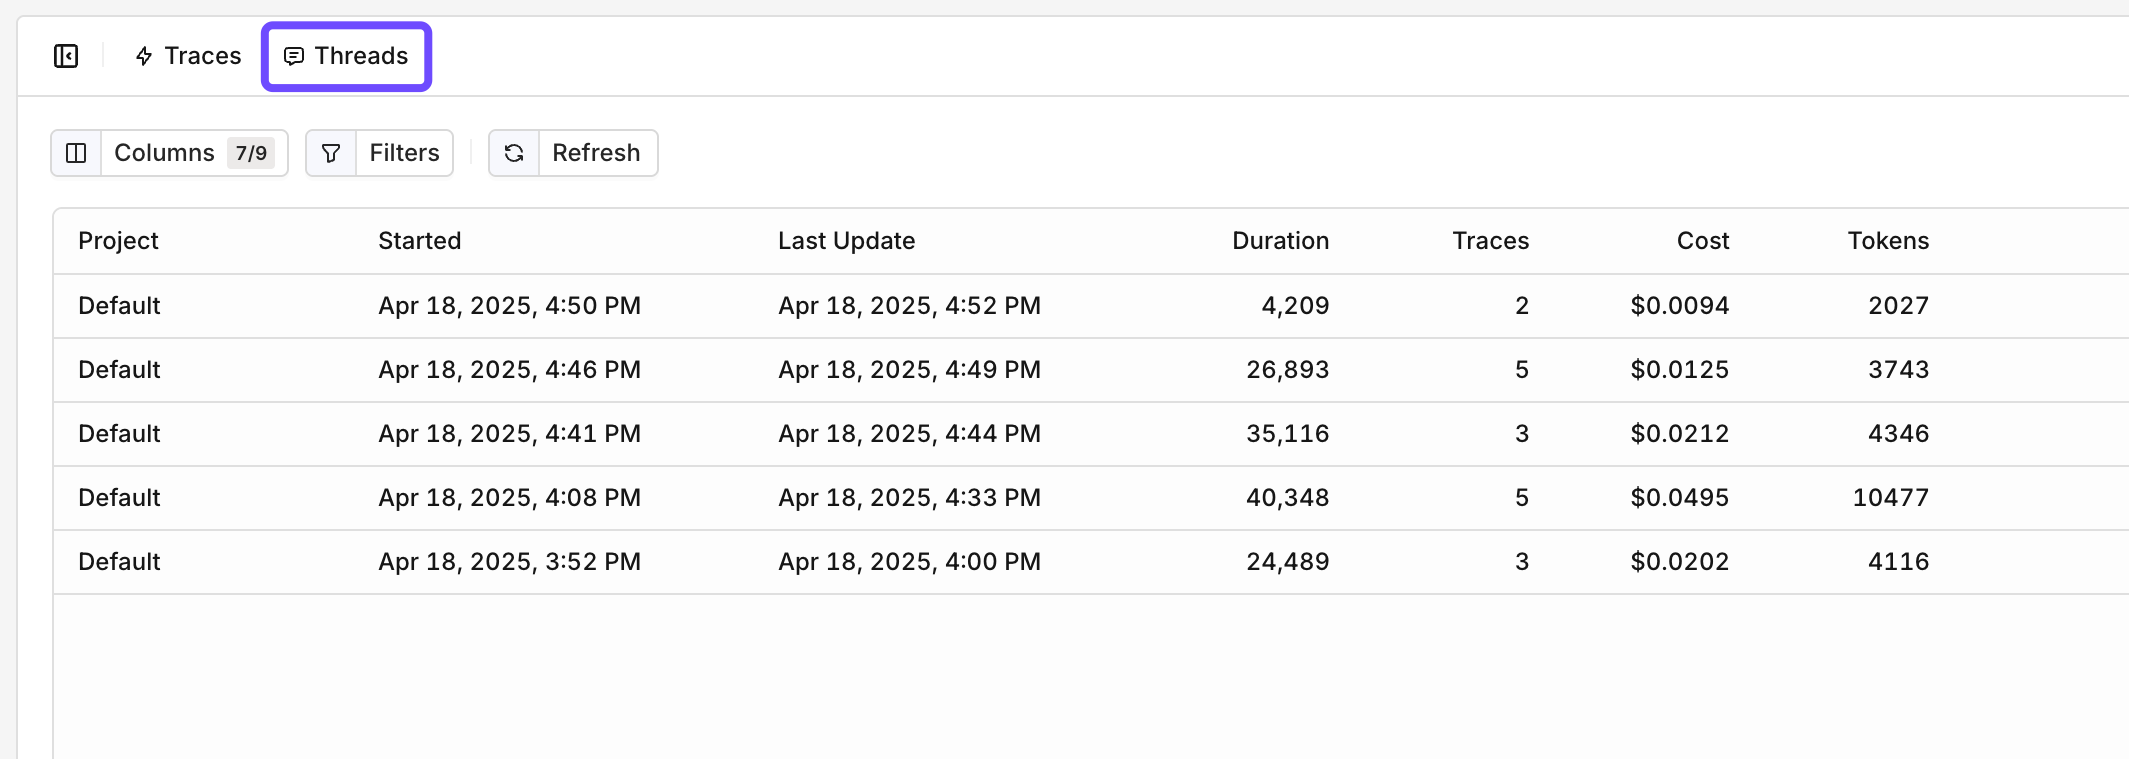The width and height of the screenshot is (2129, 759).
Task: Open thread started at 4:50 PM
Action: point(509,306)
